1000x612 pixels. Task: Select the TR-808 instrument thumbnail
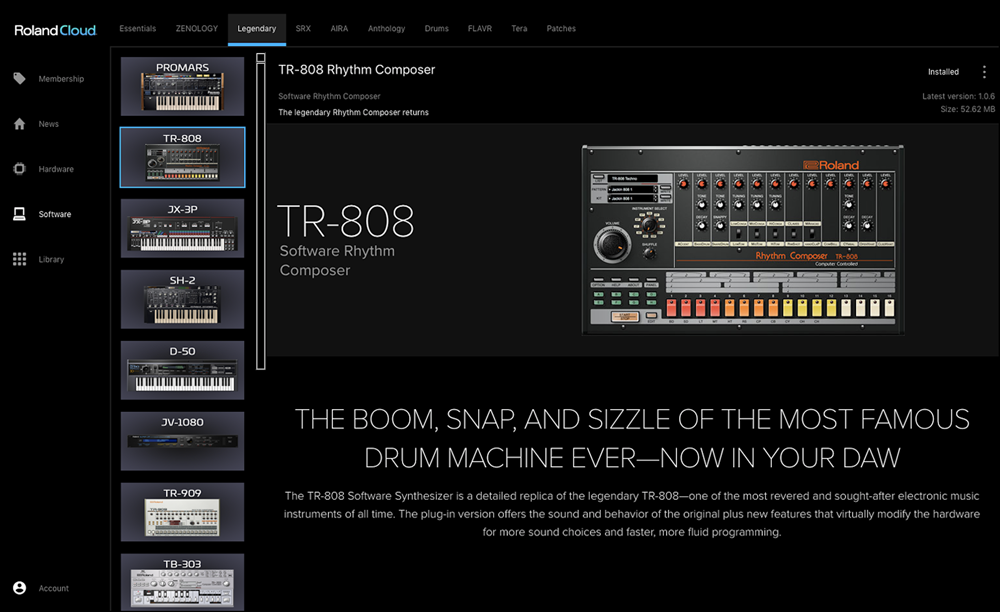pyautogui.click(x=182, y=157)
